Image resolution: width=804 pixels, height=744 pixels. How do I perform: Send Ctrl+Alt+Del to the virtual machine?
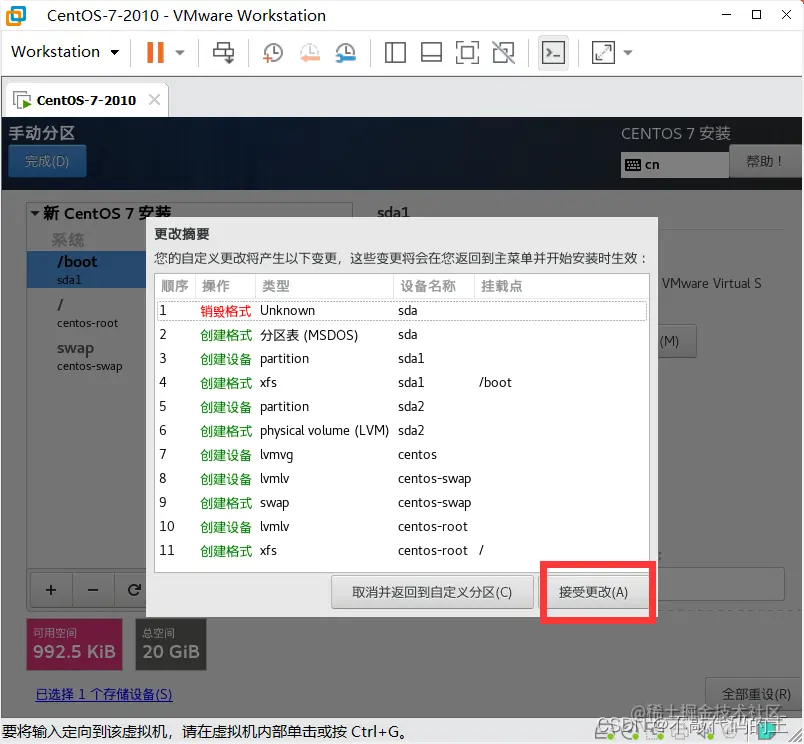(x=224, y=52)
